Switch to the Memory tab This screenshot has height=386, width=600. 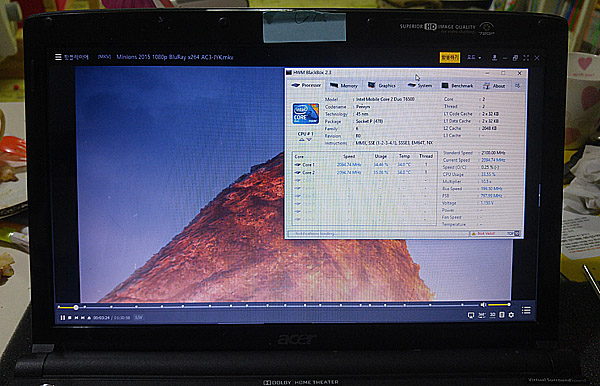pos(344,85)
